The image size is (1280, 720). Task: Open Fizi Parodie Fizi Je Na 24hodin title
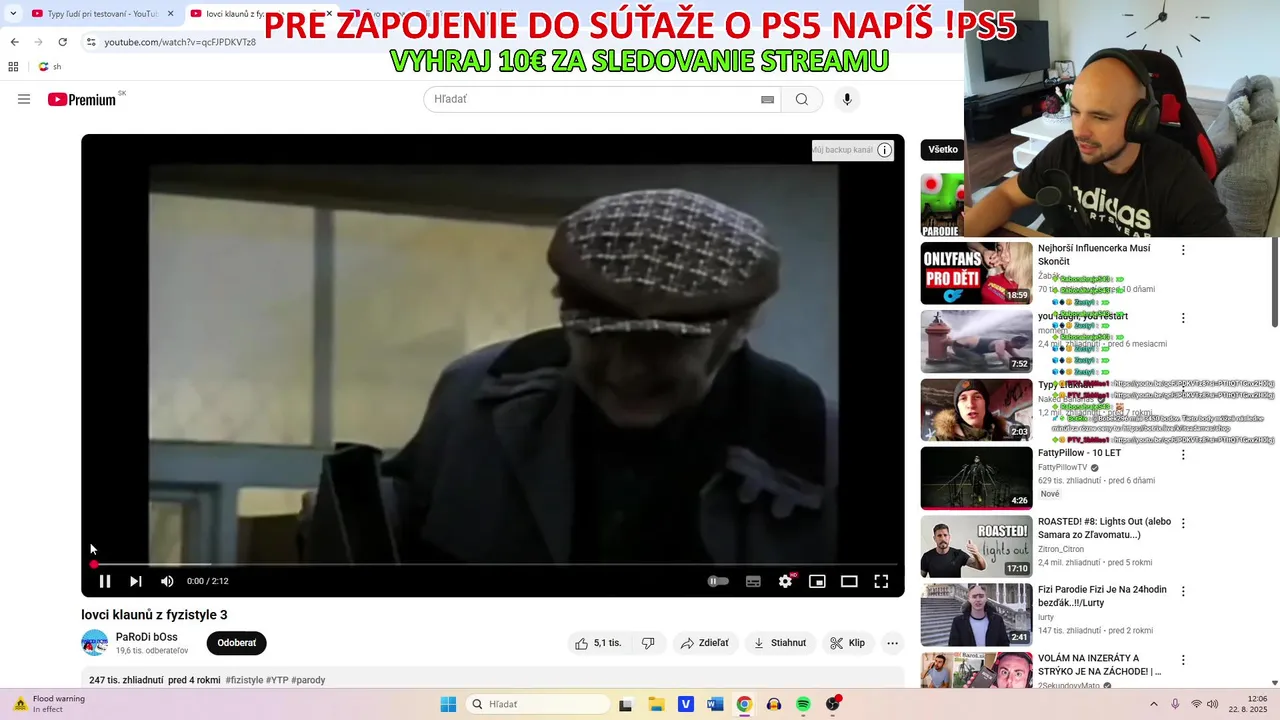[x=1102, y=596]
